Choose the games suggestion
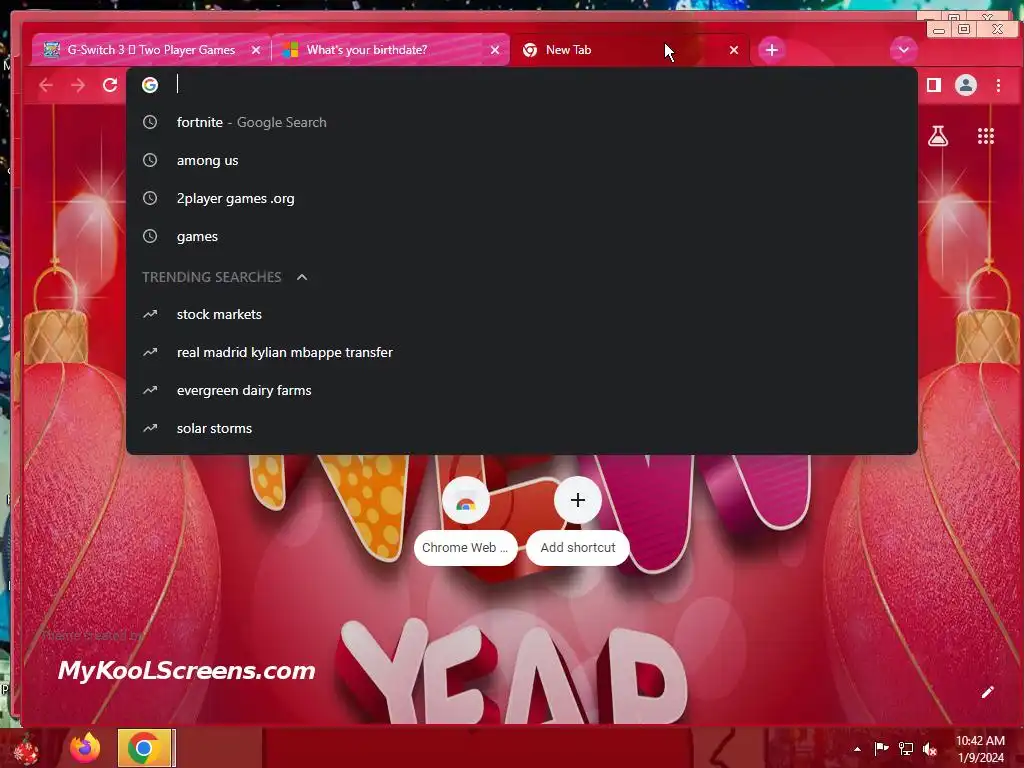1024x768 pixels. tap(521, 236)
